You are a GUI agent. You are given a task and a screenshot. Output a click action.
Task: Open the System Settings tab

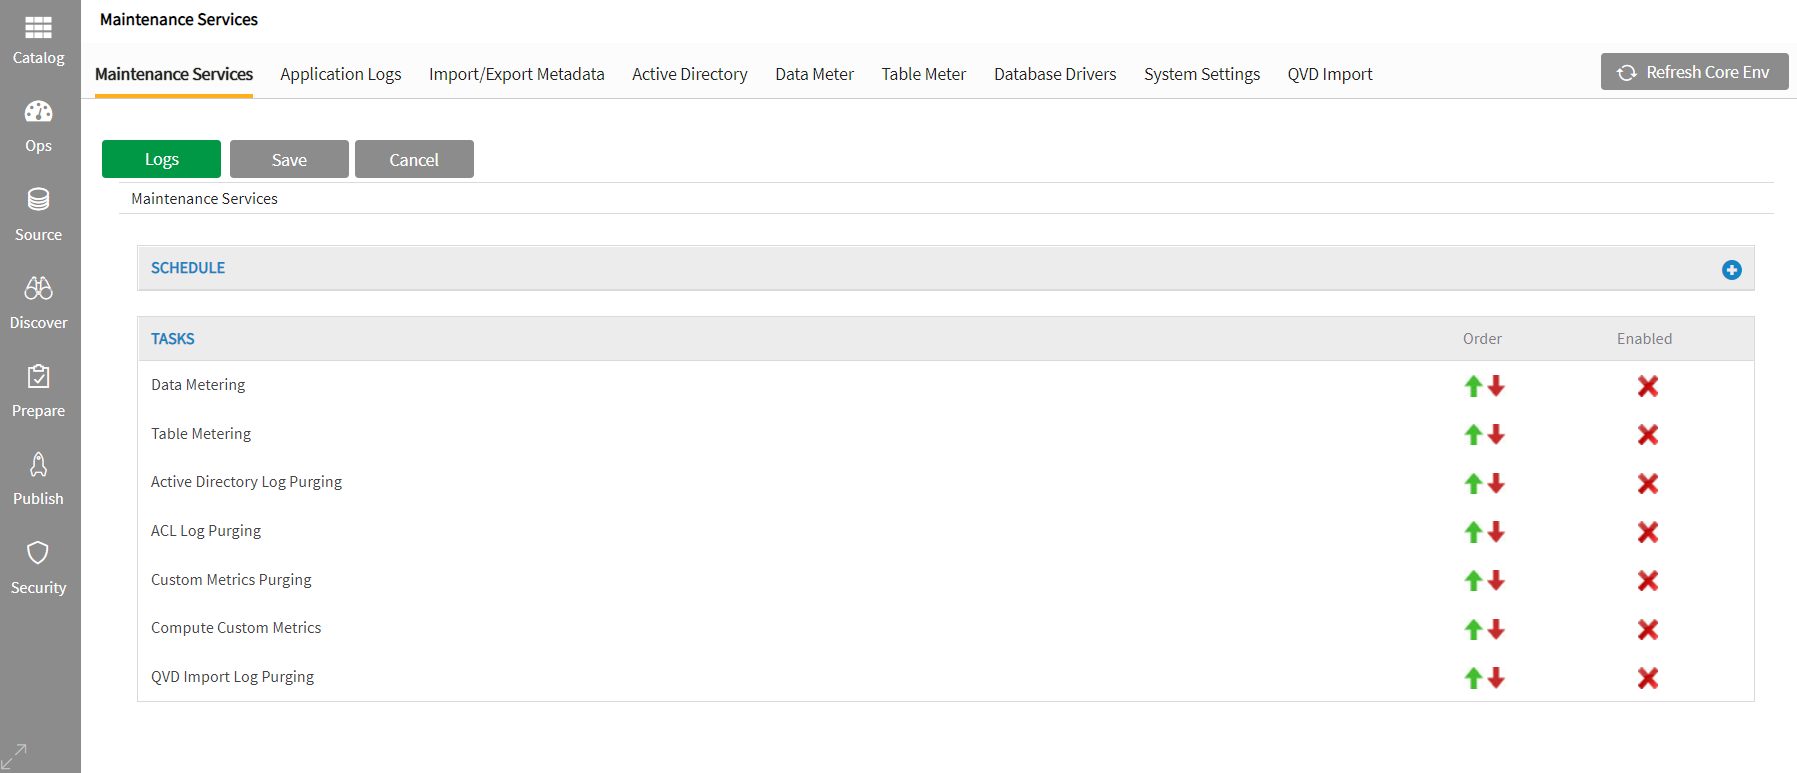click(x=1201, y=74)
